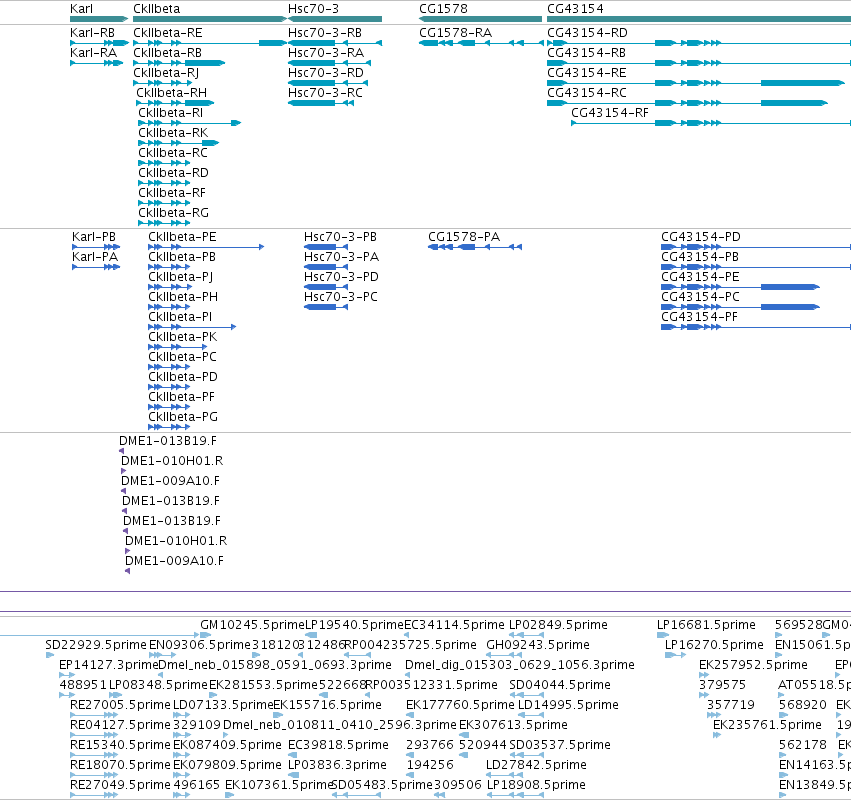
Task: Select protein CkIIbeta-PI
Action: tap(180, 317)
